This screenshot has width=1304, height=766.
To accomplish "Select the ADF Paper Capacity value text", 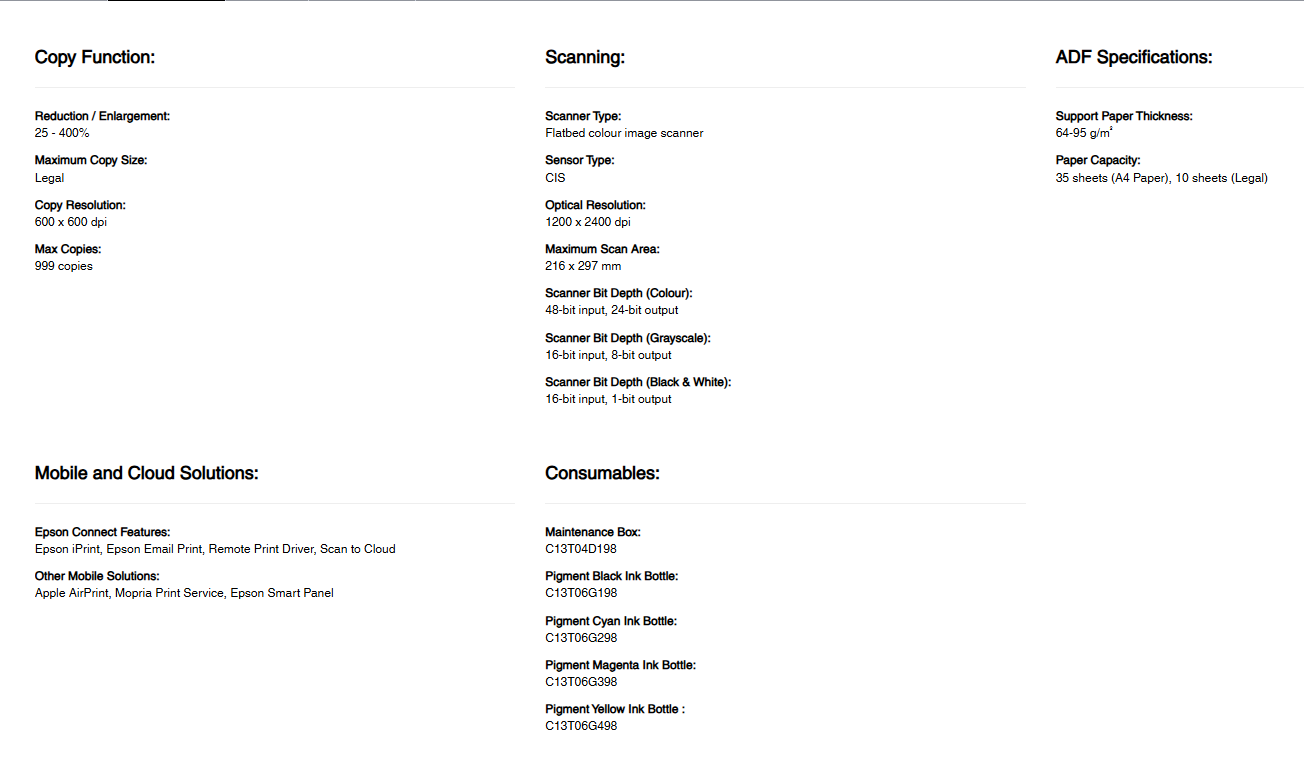I will [1162, 178].
